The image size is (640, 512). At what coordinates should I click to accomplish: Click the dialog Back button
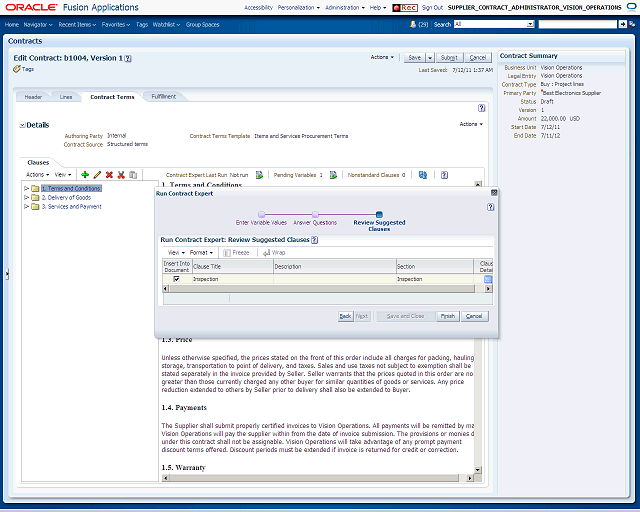[345, 316]
